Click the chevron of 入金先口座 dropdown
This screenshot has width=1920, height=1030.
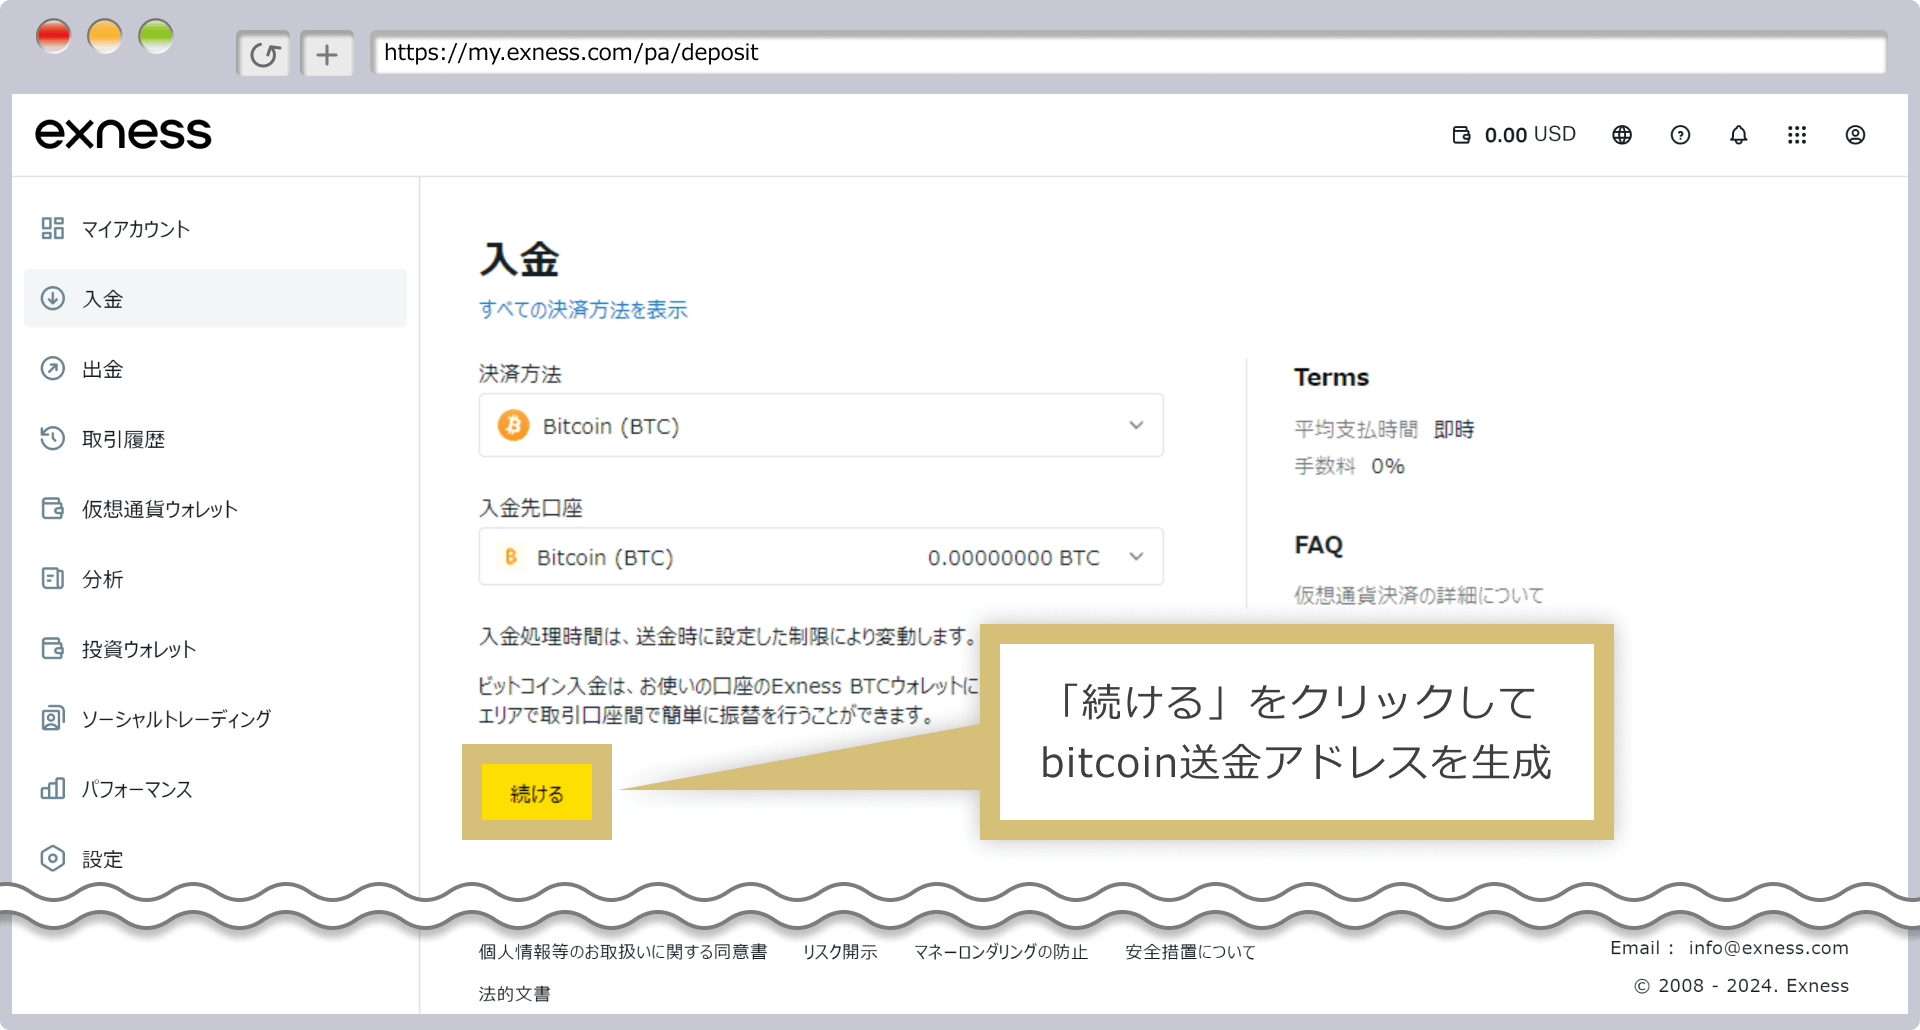pyautogui.click(x=1136, y=556)
